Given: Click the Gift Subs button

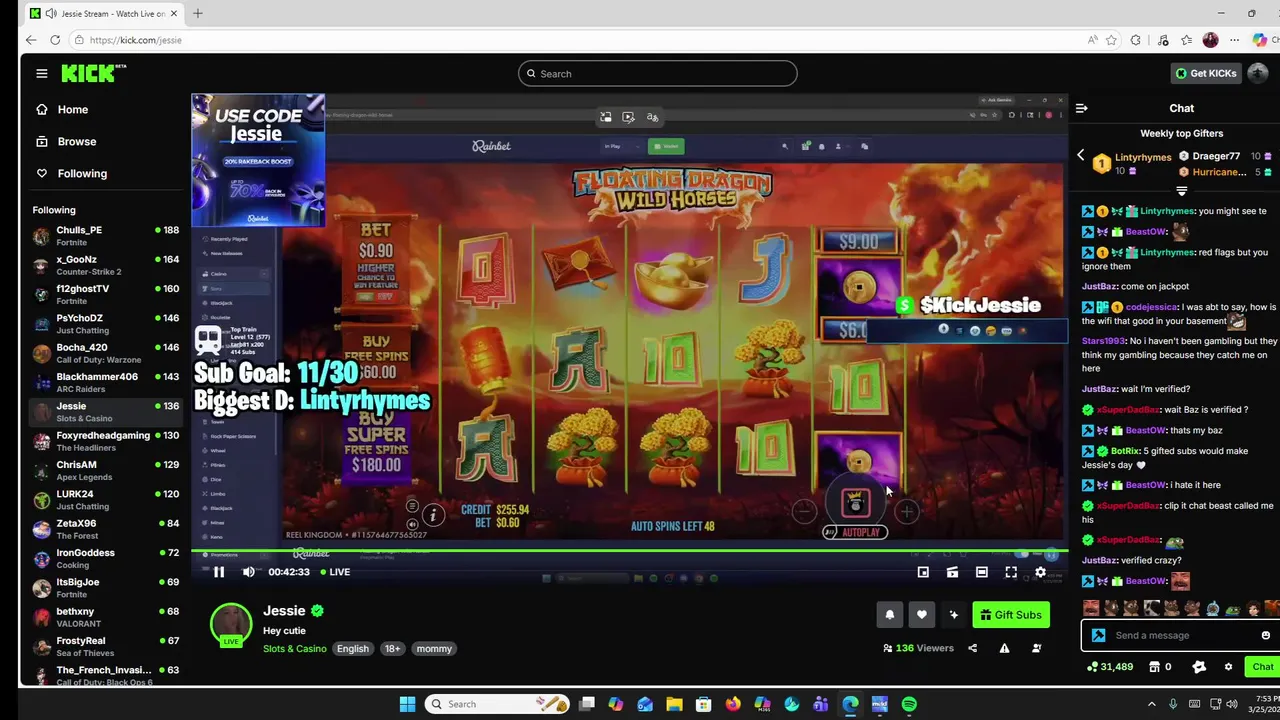Looking at the screenshot, I should pyautogui.click(x=1011, y=615).
